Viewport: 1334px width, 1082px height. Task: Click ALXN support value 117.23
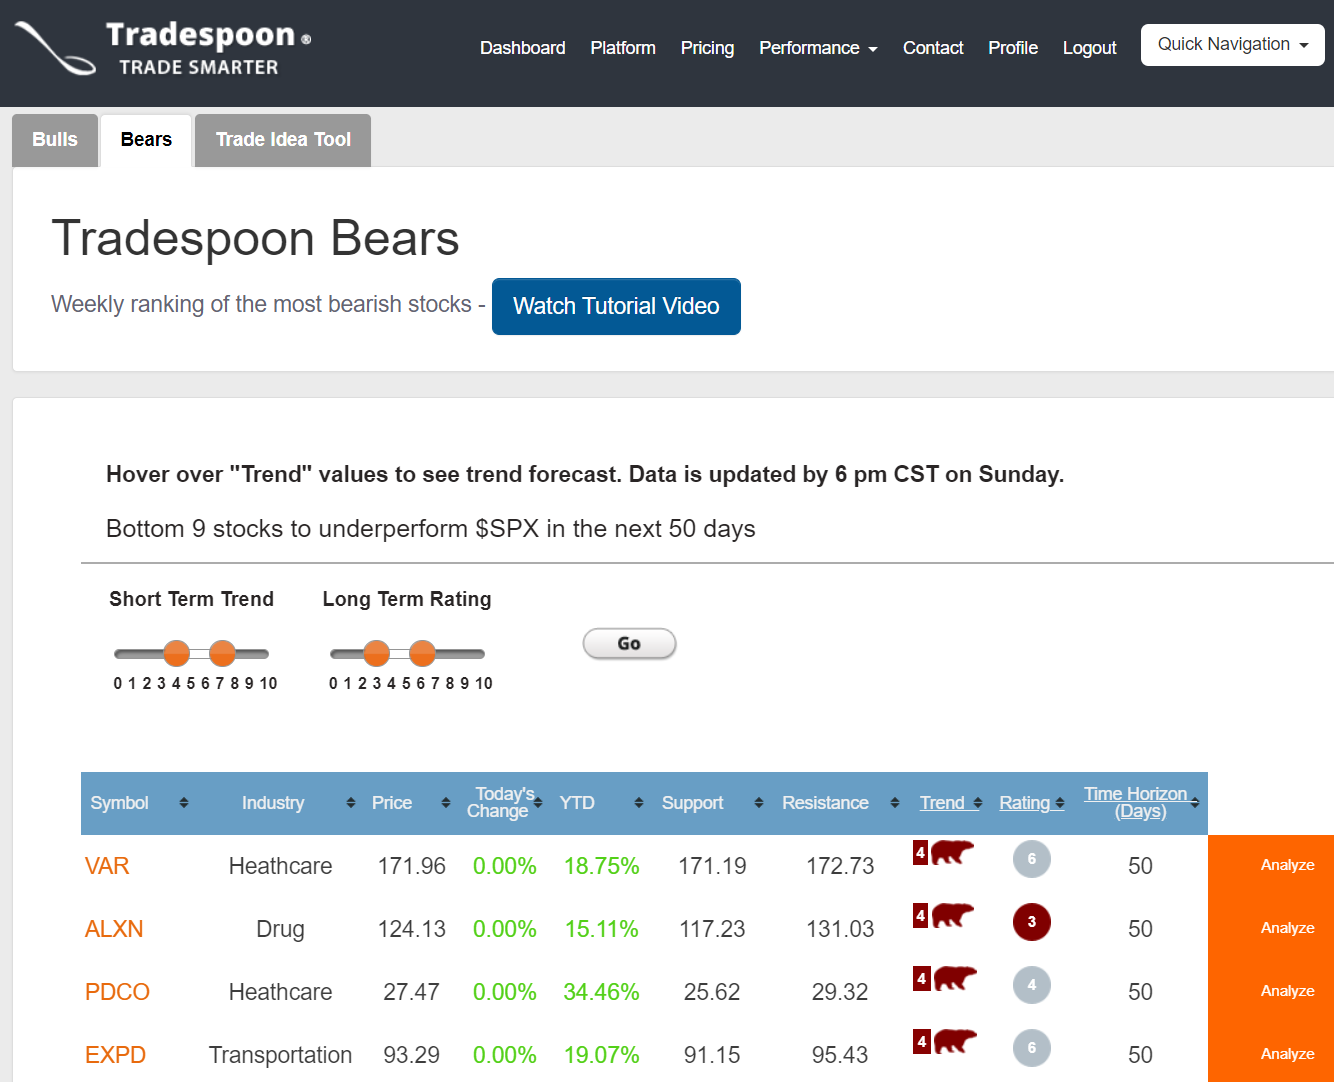pyautogui.click(x=712, y=929)
